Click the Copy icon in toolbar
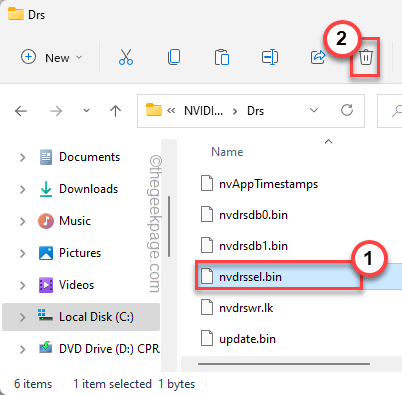 pyautogui.click(x=174, y=57)
